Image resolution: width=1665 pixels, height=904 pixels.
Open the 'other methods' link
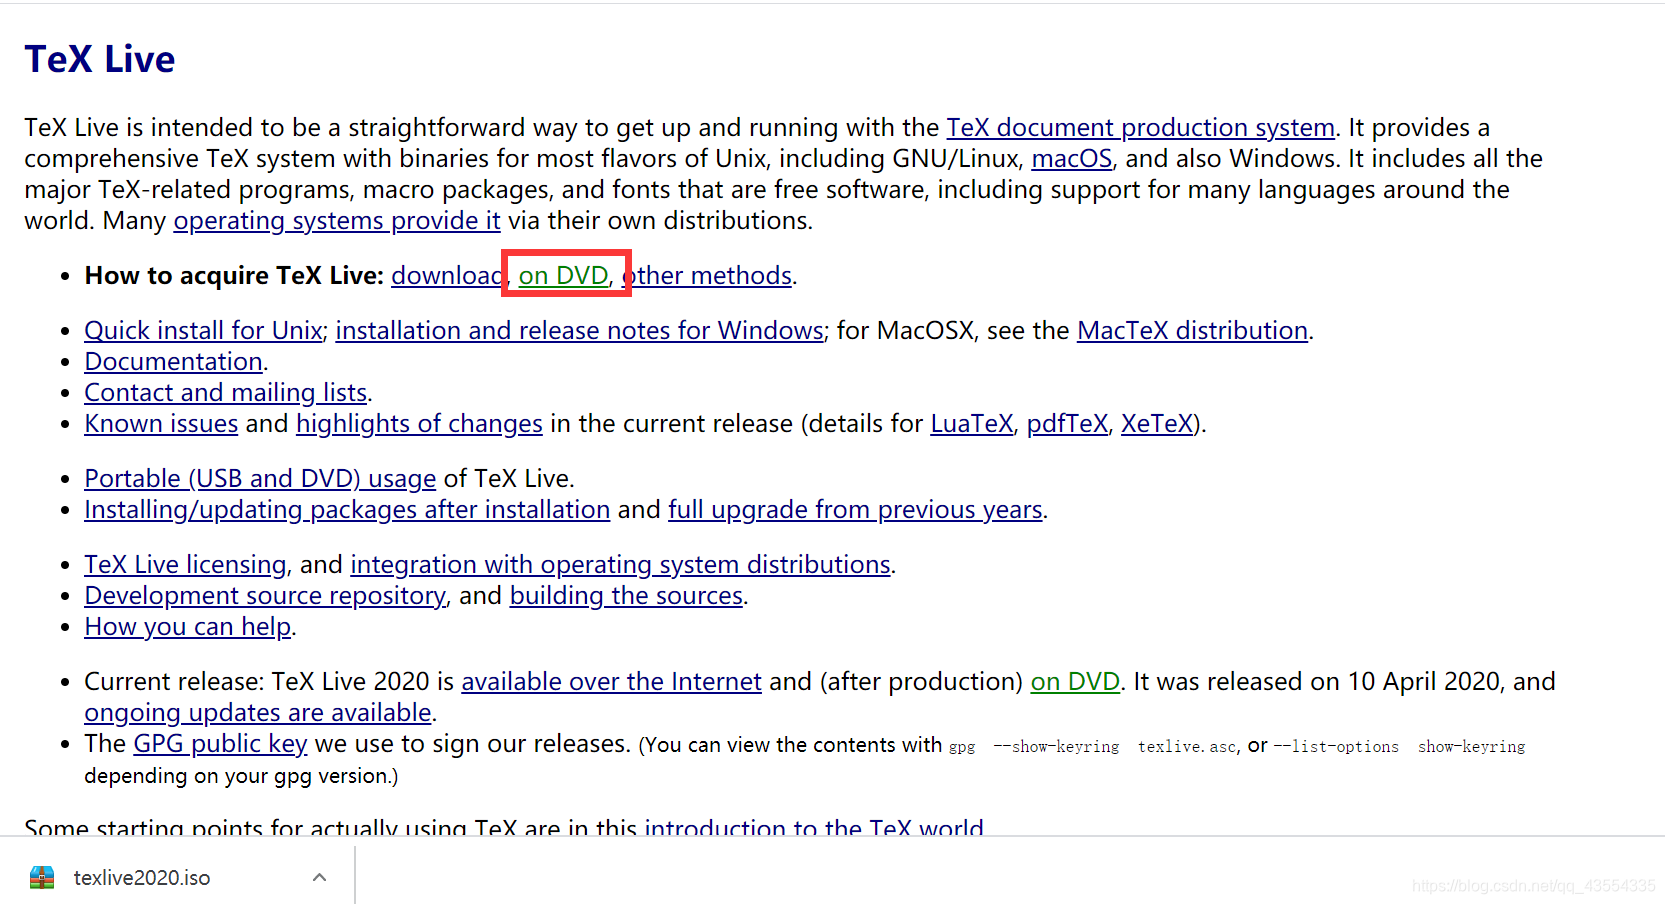(712, 276)
